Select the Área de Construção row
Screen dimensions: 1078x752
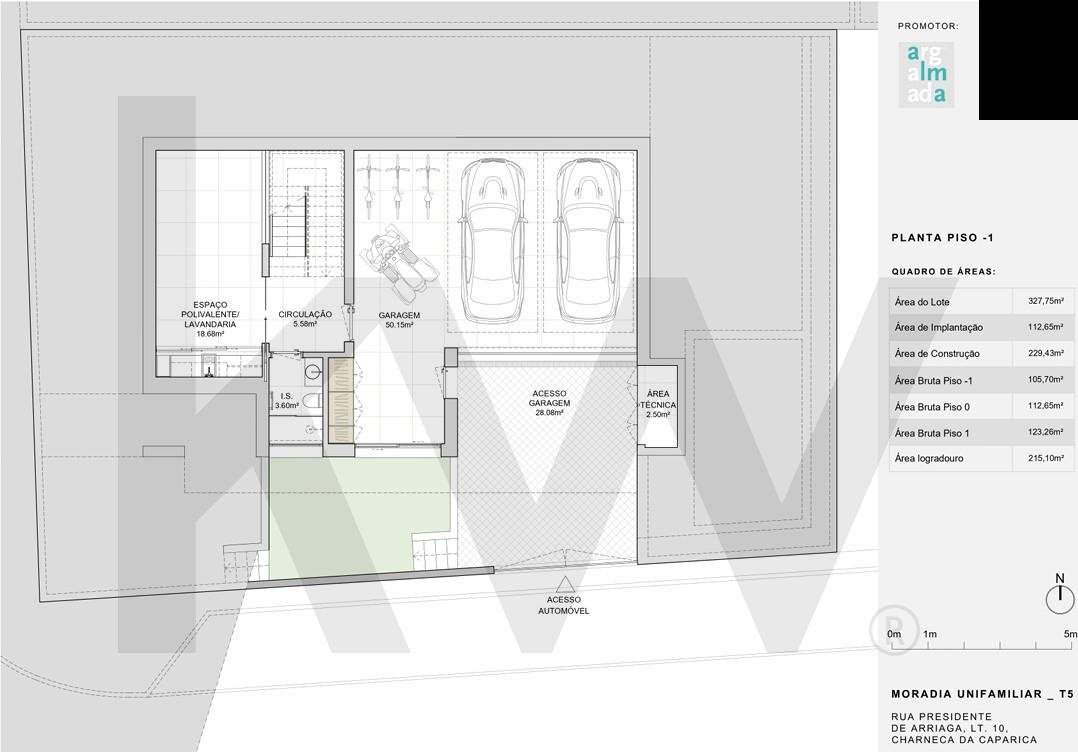tap(981, 353)
